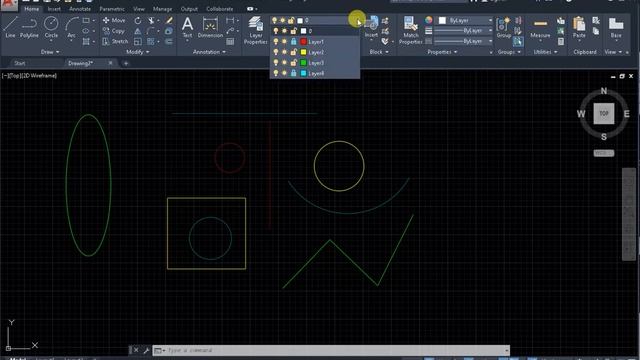The image size is (640, 360).
Task: Click Layer3 green color swatch
Action: tap(303, 63)
